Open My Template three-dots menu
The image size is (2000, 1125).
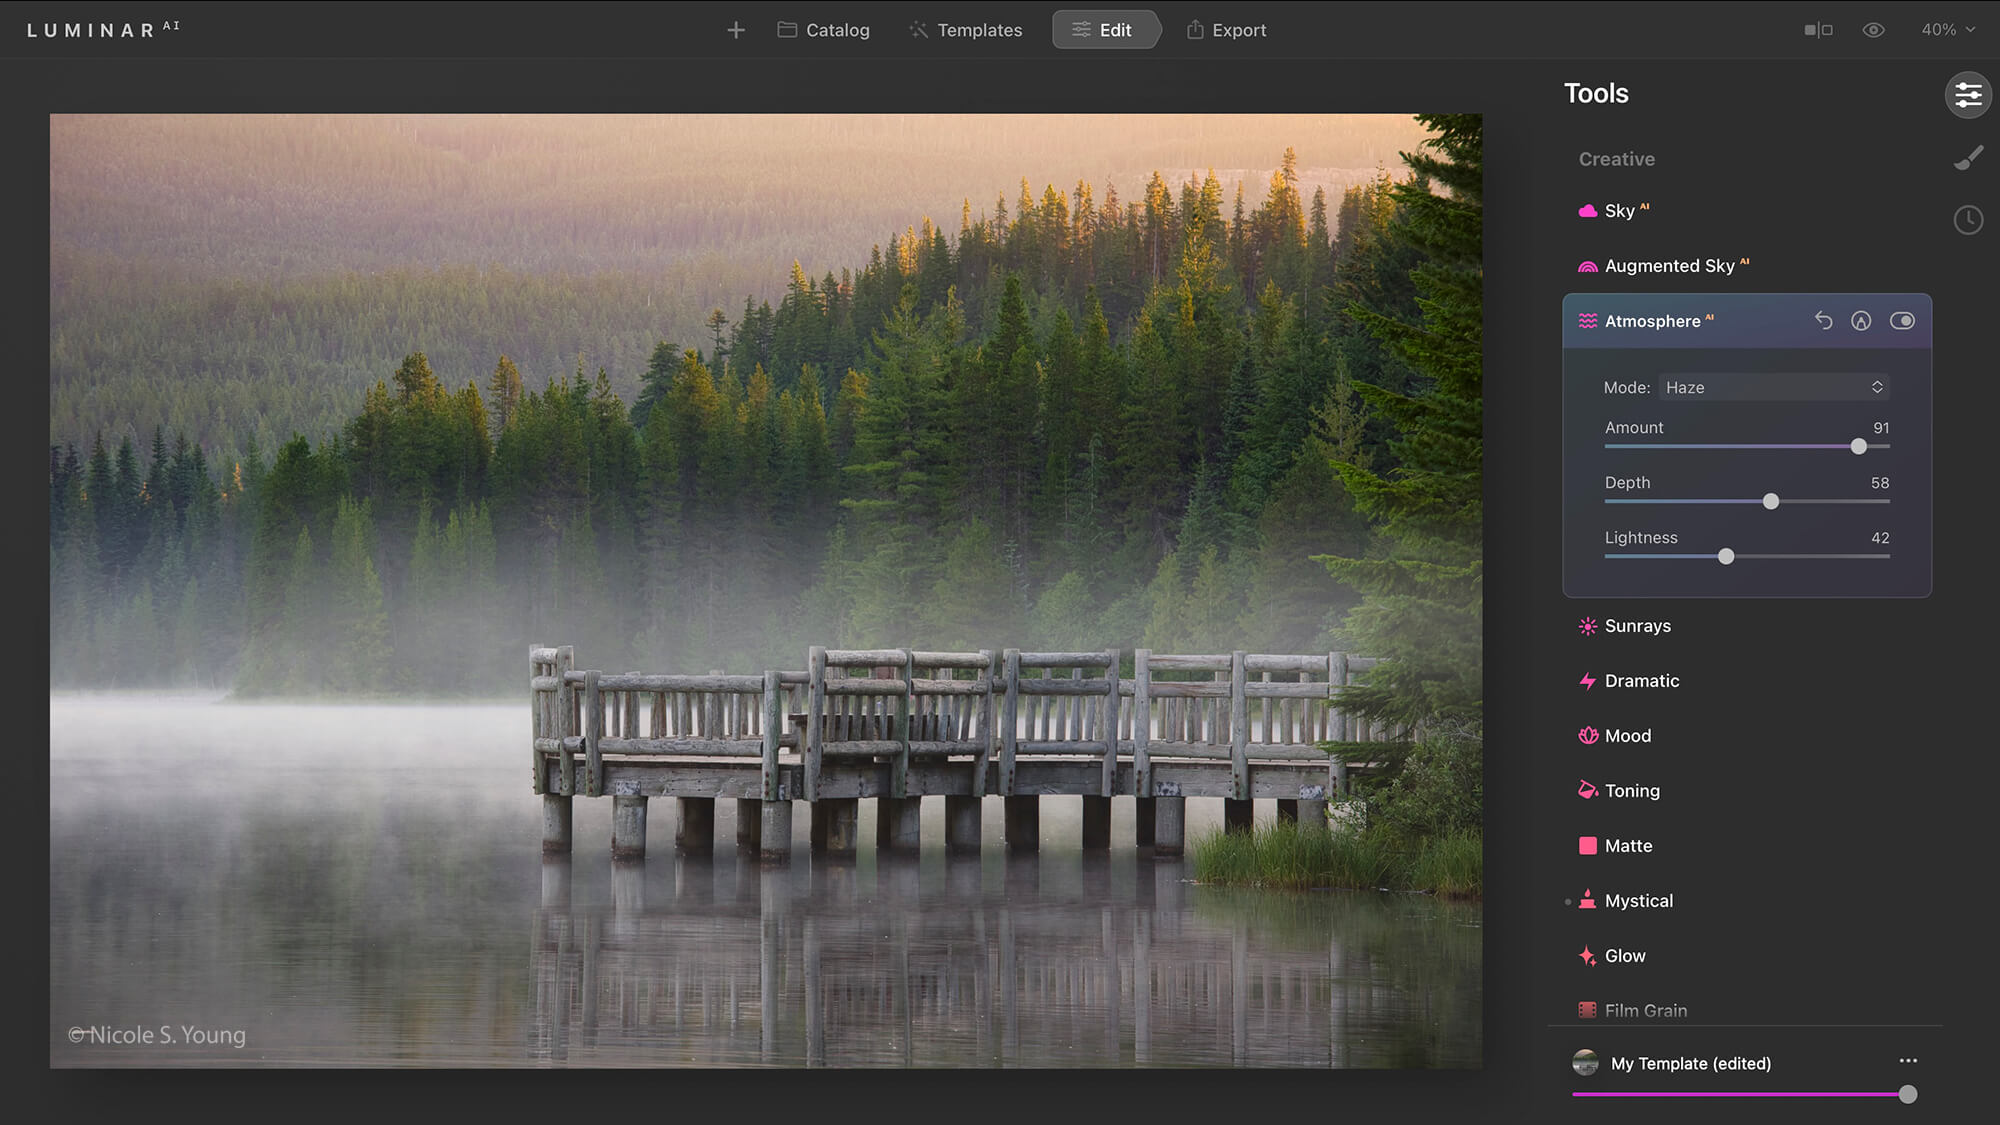pos(1908,1061)
